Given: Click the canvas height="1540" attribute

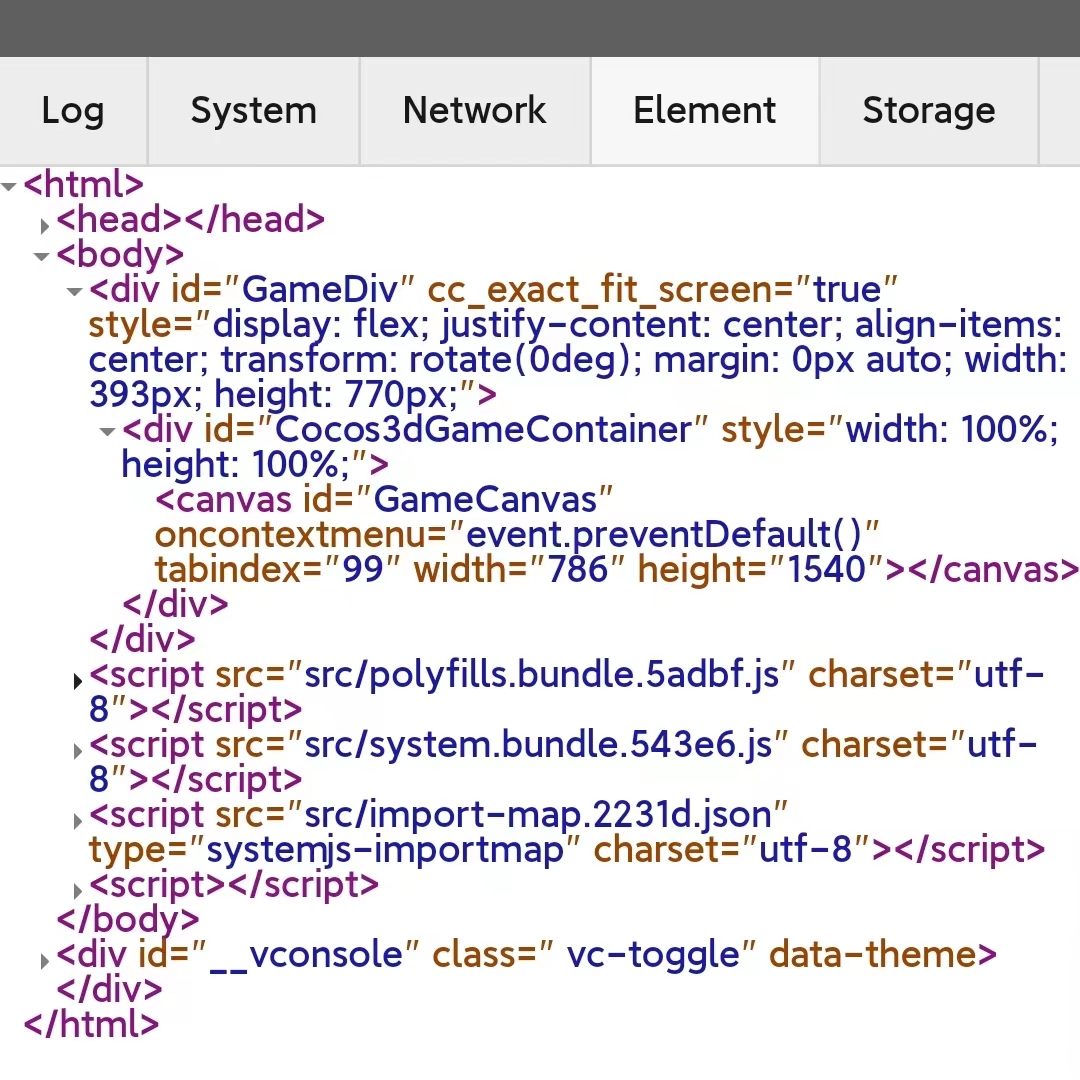Looking at the screenshot, I should [760, 570].
